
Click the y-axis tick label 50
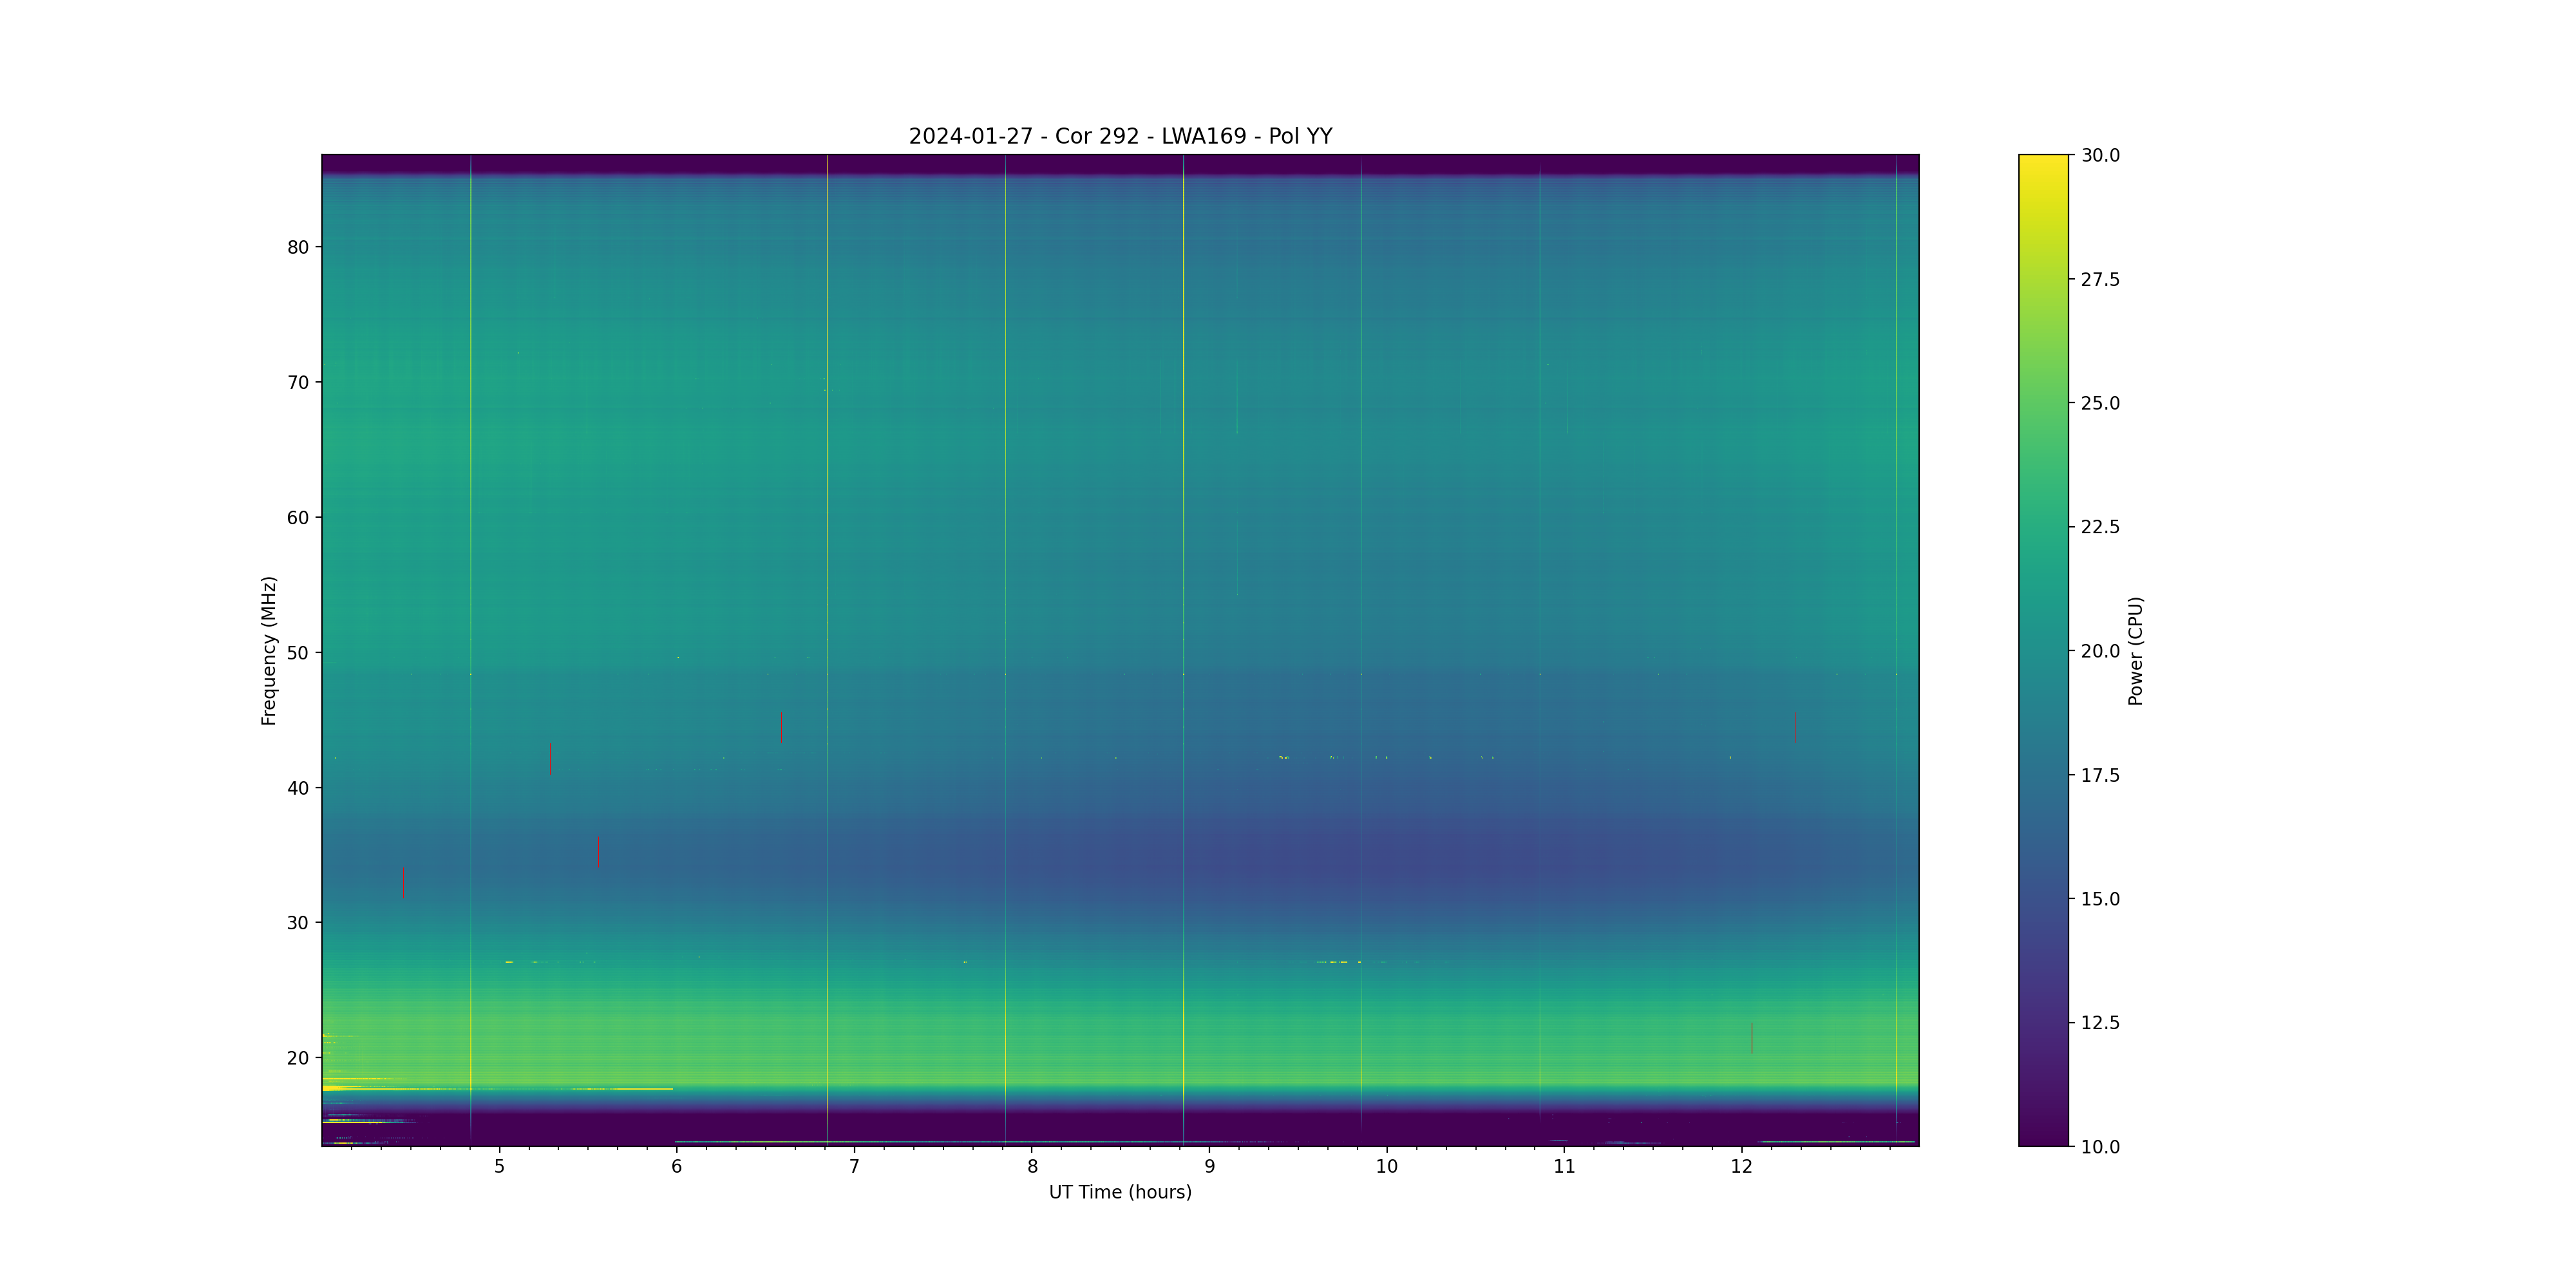pyautogui.click(x=298, y=653)
